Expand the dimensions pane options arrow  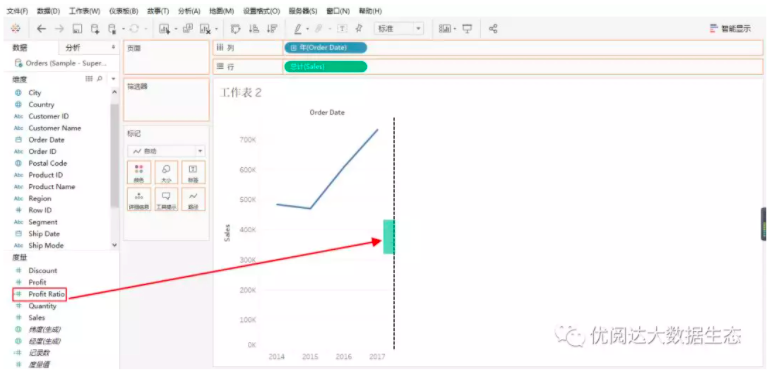click(114, 78)
